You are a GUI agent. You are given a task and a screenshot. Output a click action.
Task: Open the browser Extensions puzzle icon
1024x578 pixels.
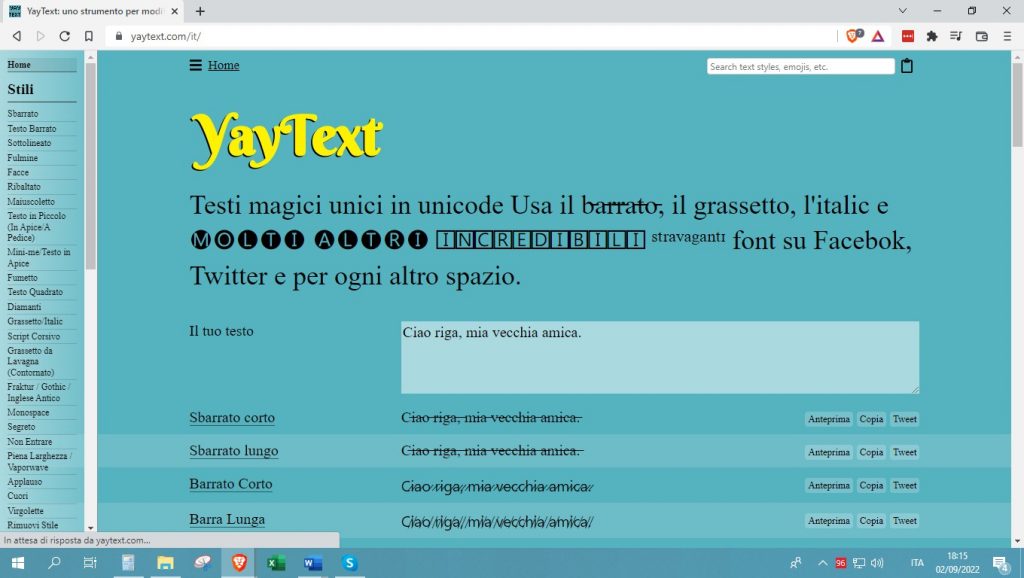tap(931, 35)
